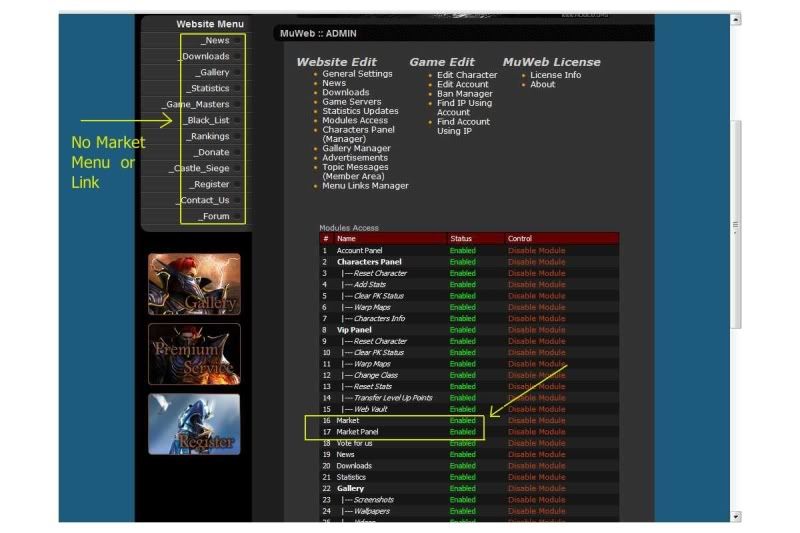Click the Premium Service banner
Screen dimensions: 800x533
[x=194, y=354]
